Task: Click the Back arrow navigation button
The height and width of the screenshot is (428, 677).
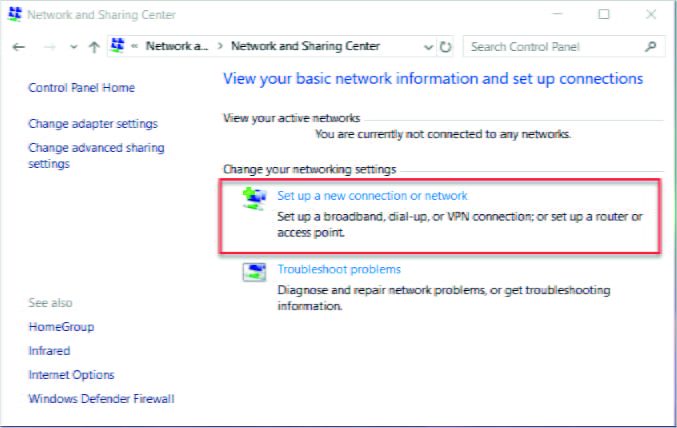Action: [19, 47]
